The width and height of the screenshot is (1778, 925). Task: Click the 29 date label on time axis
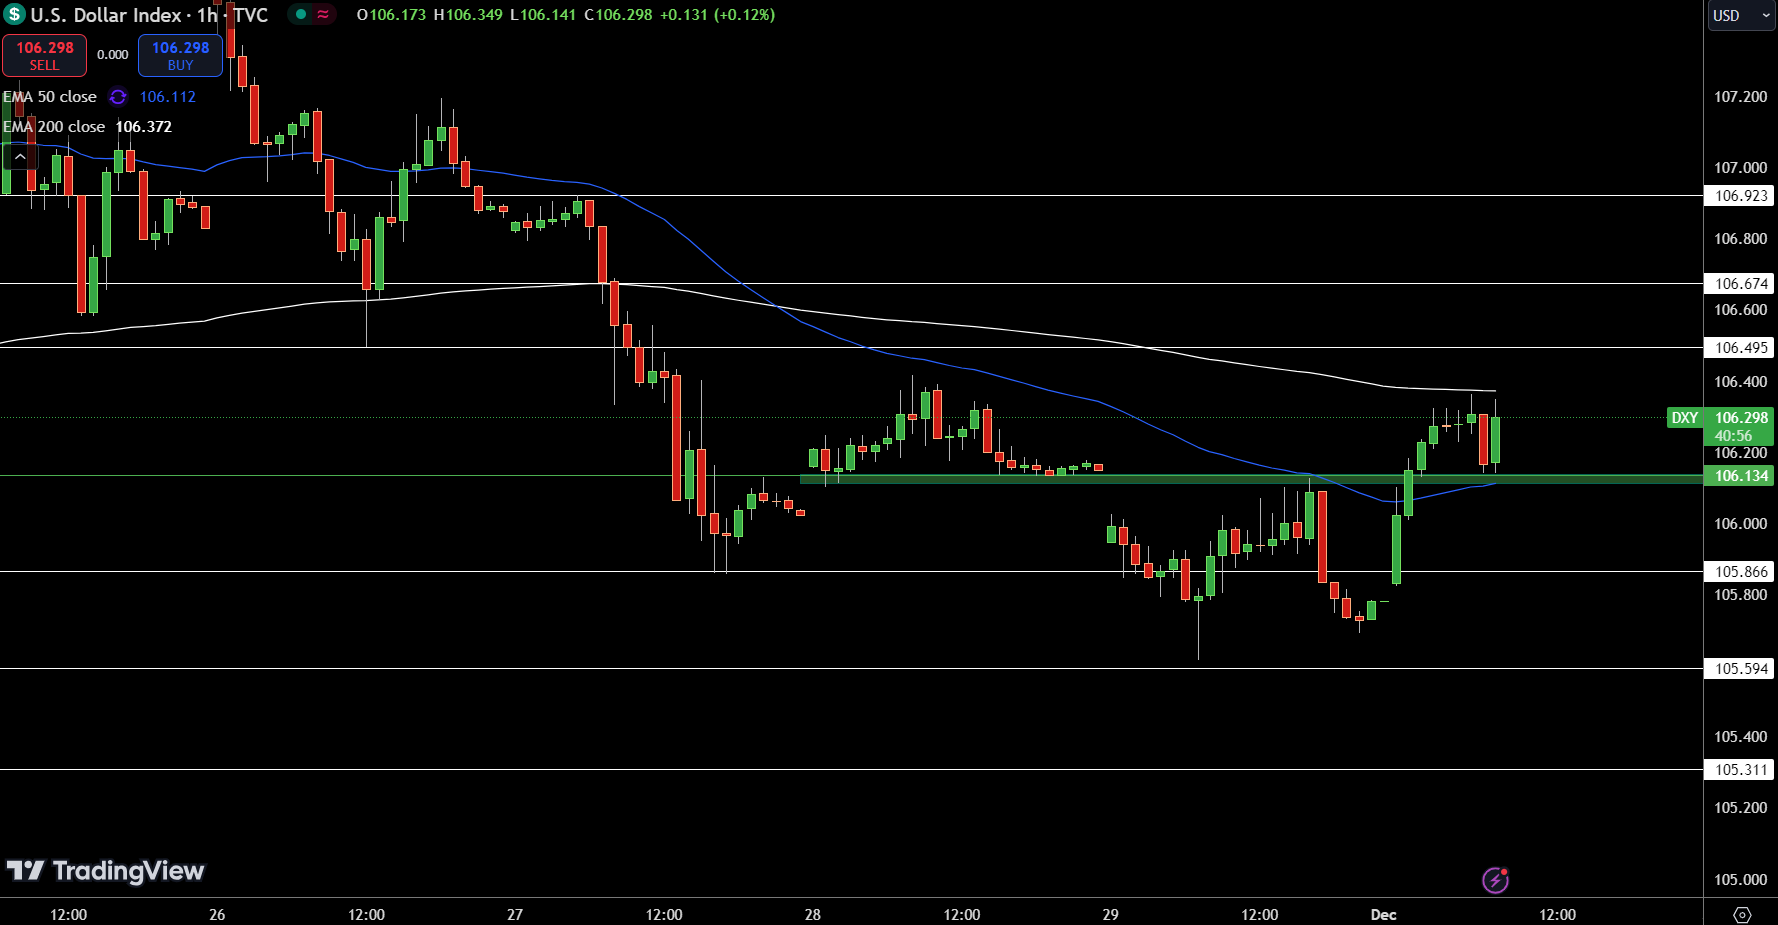(1110, 914)
